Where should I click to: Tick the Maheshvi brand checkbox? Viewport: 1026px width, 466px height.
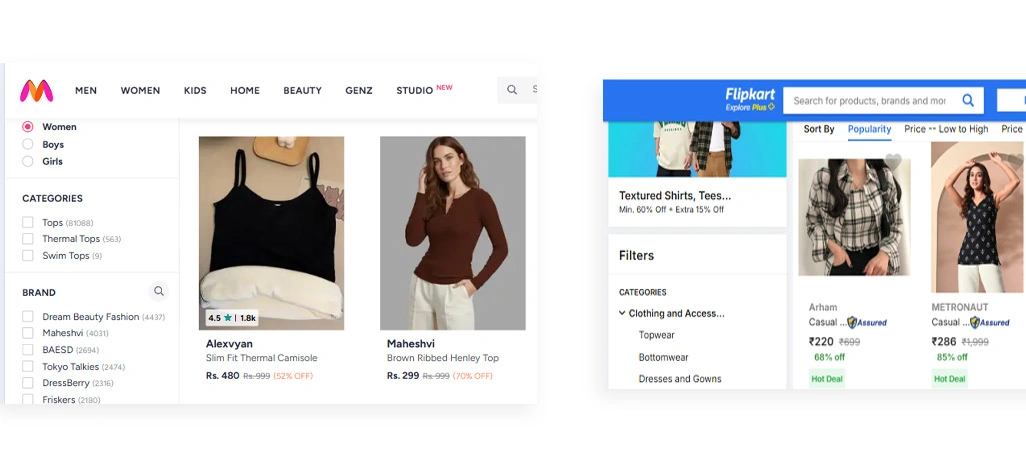[x=28, y=333]
